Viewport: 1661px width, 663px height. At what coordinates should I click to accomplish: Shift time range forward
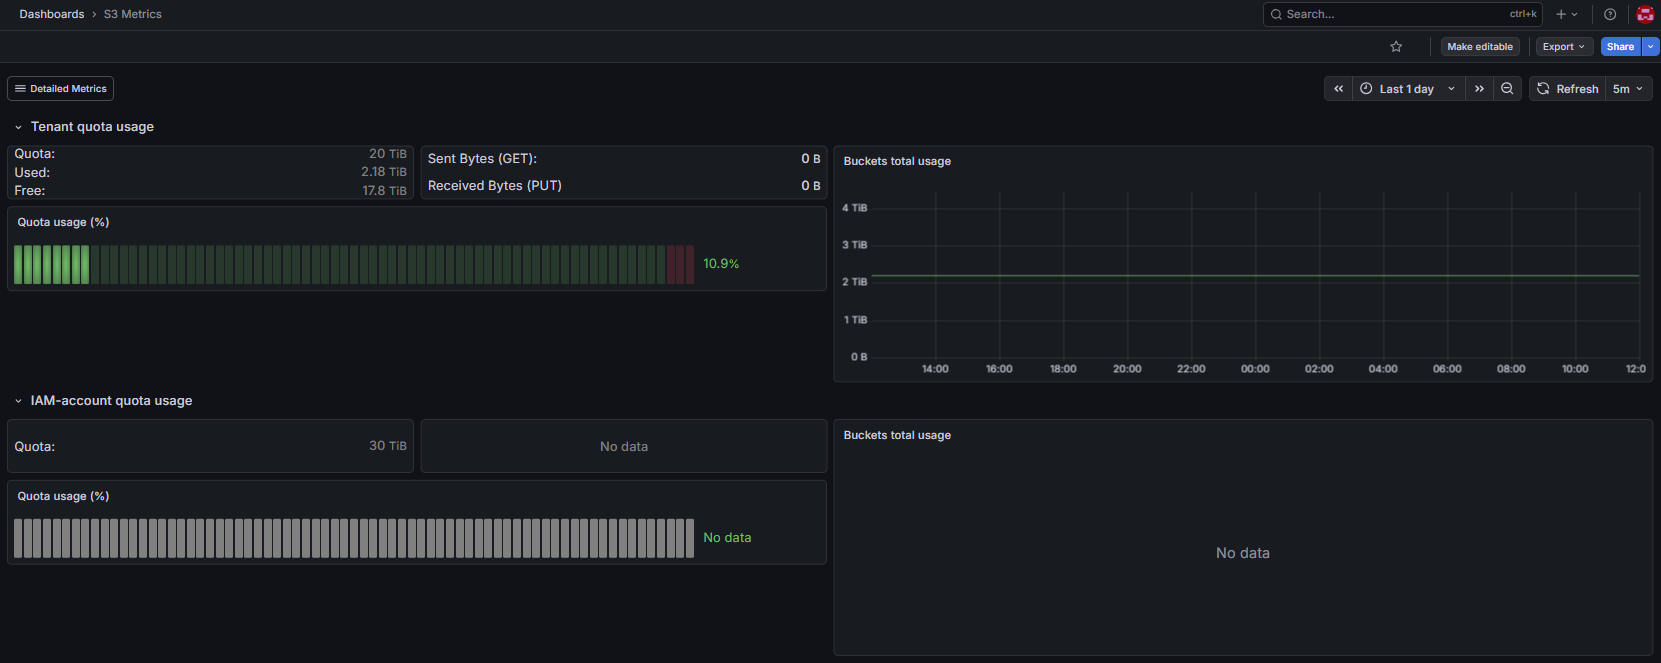[x=1479, y=89]
